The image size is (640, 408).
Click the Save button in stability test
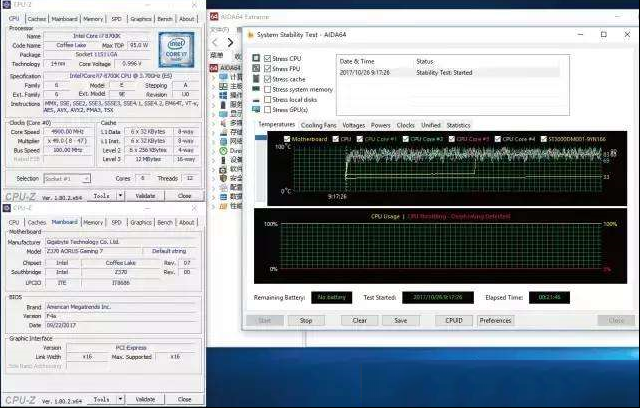400,320
